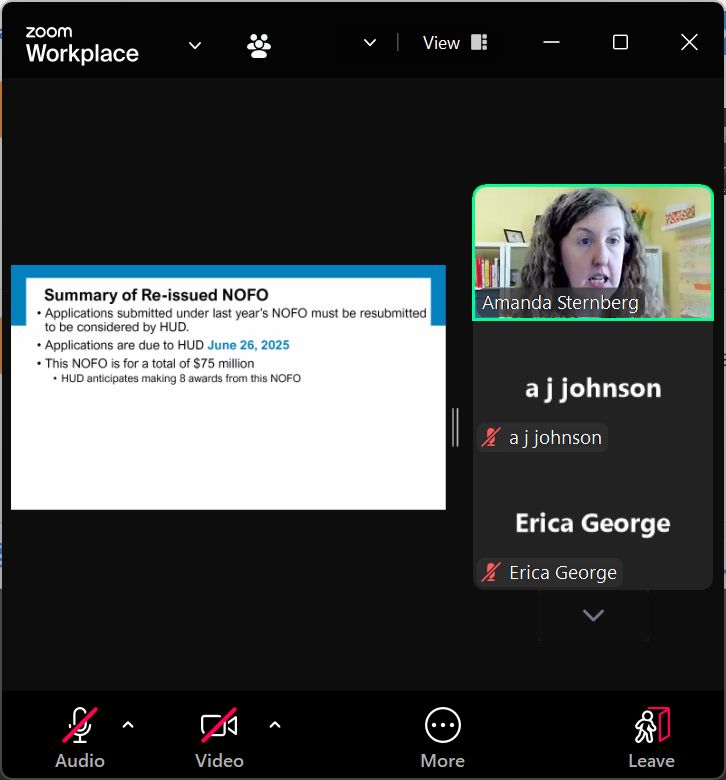Expand the Zoom Workplace dropdown chevron
The height and width of the screenshot is (780, 726).
tap(195, 46)
